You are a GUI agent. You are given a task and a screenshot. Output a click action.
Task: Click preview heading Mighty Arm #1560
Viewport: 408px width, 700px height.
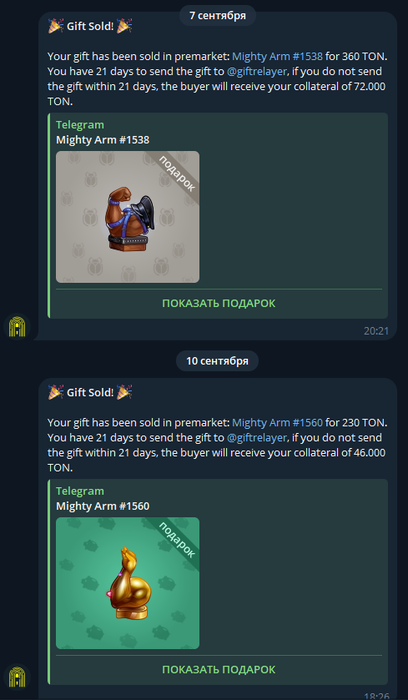click(103, 506)
